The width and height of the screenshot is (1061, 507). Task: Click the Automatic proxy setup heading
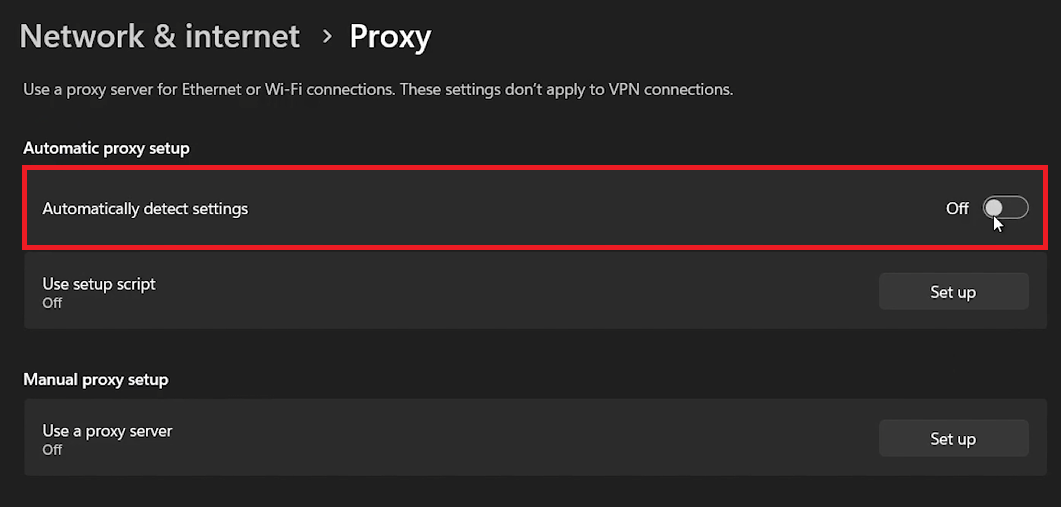106,148
